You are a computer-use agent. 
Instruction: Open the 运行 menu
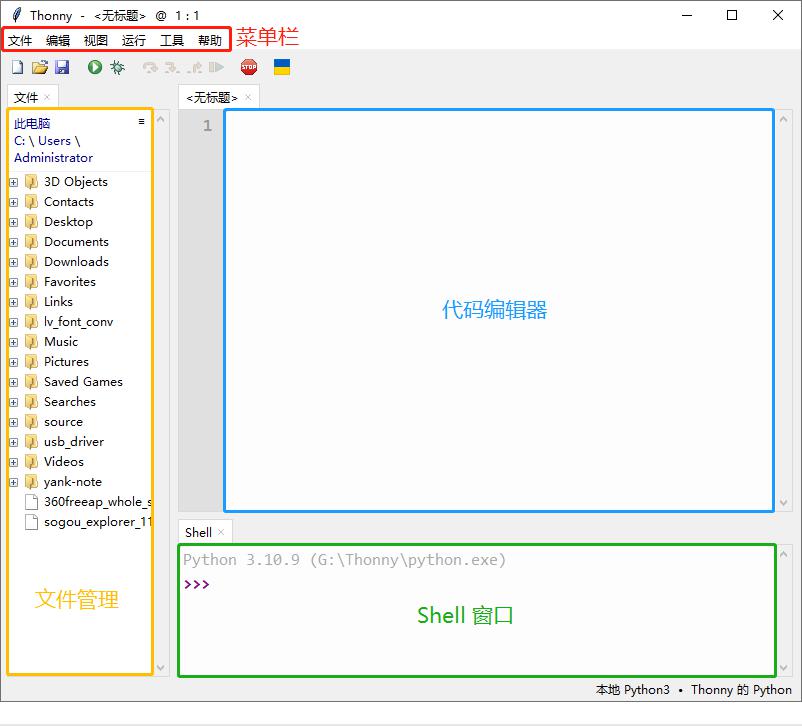tap(134, 41)
